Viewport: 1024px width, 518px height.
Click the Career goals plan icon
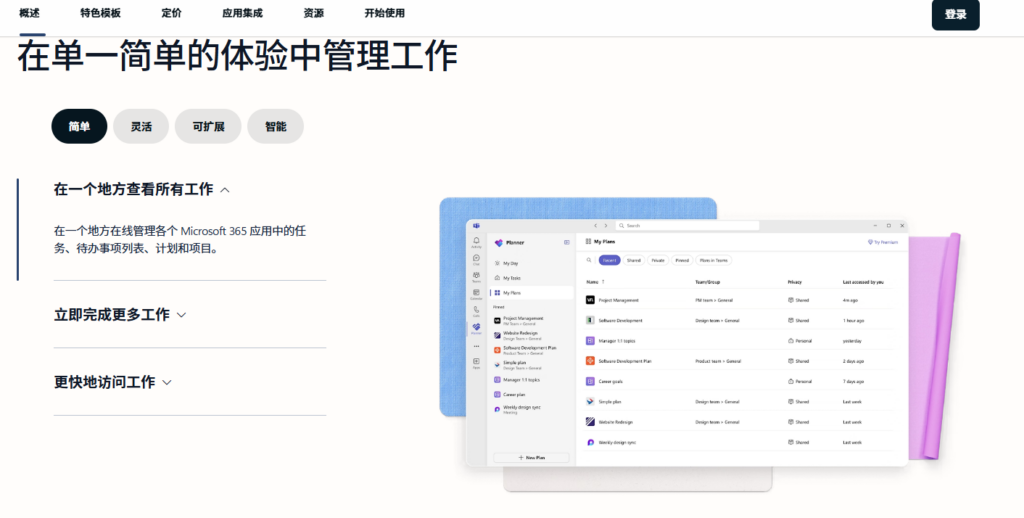coord(590,381)
